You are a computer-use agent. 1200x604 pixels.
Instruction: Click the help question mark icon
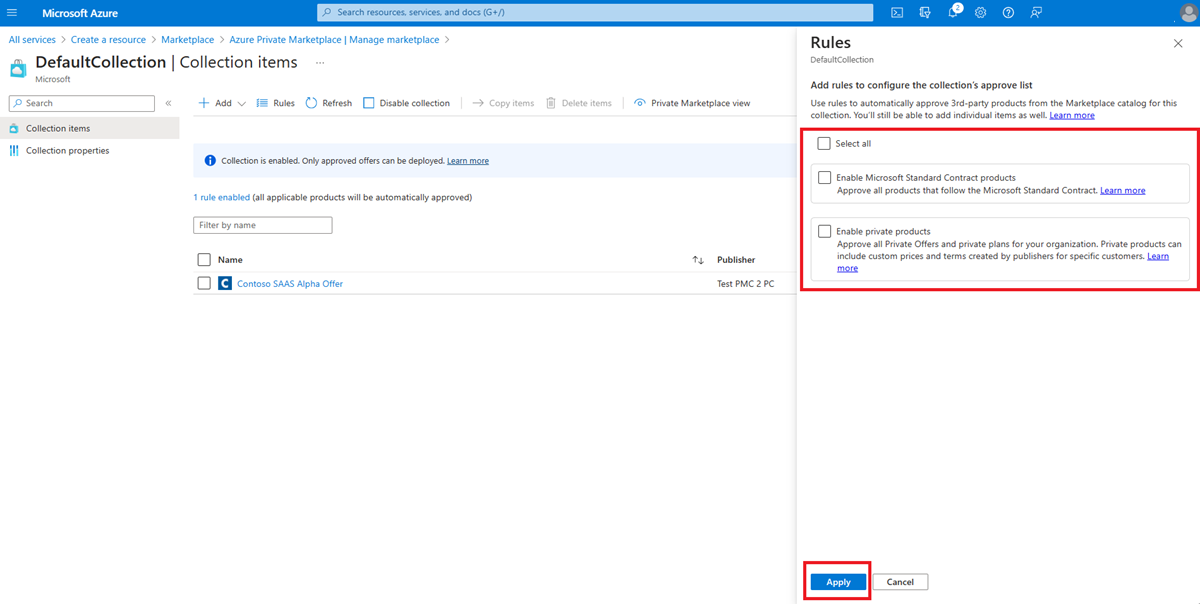[1008, 13]
